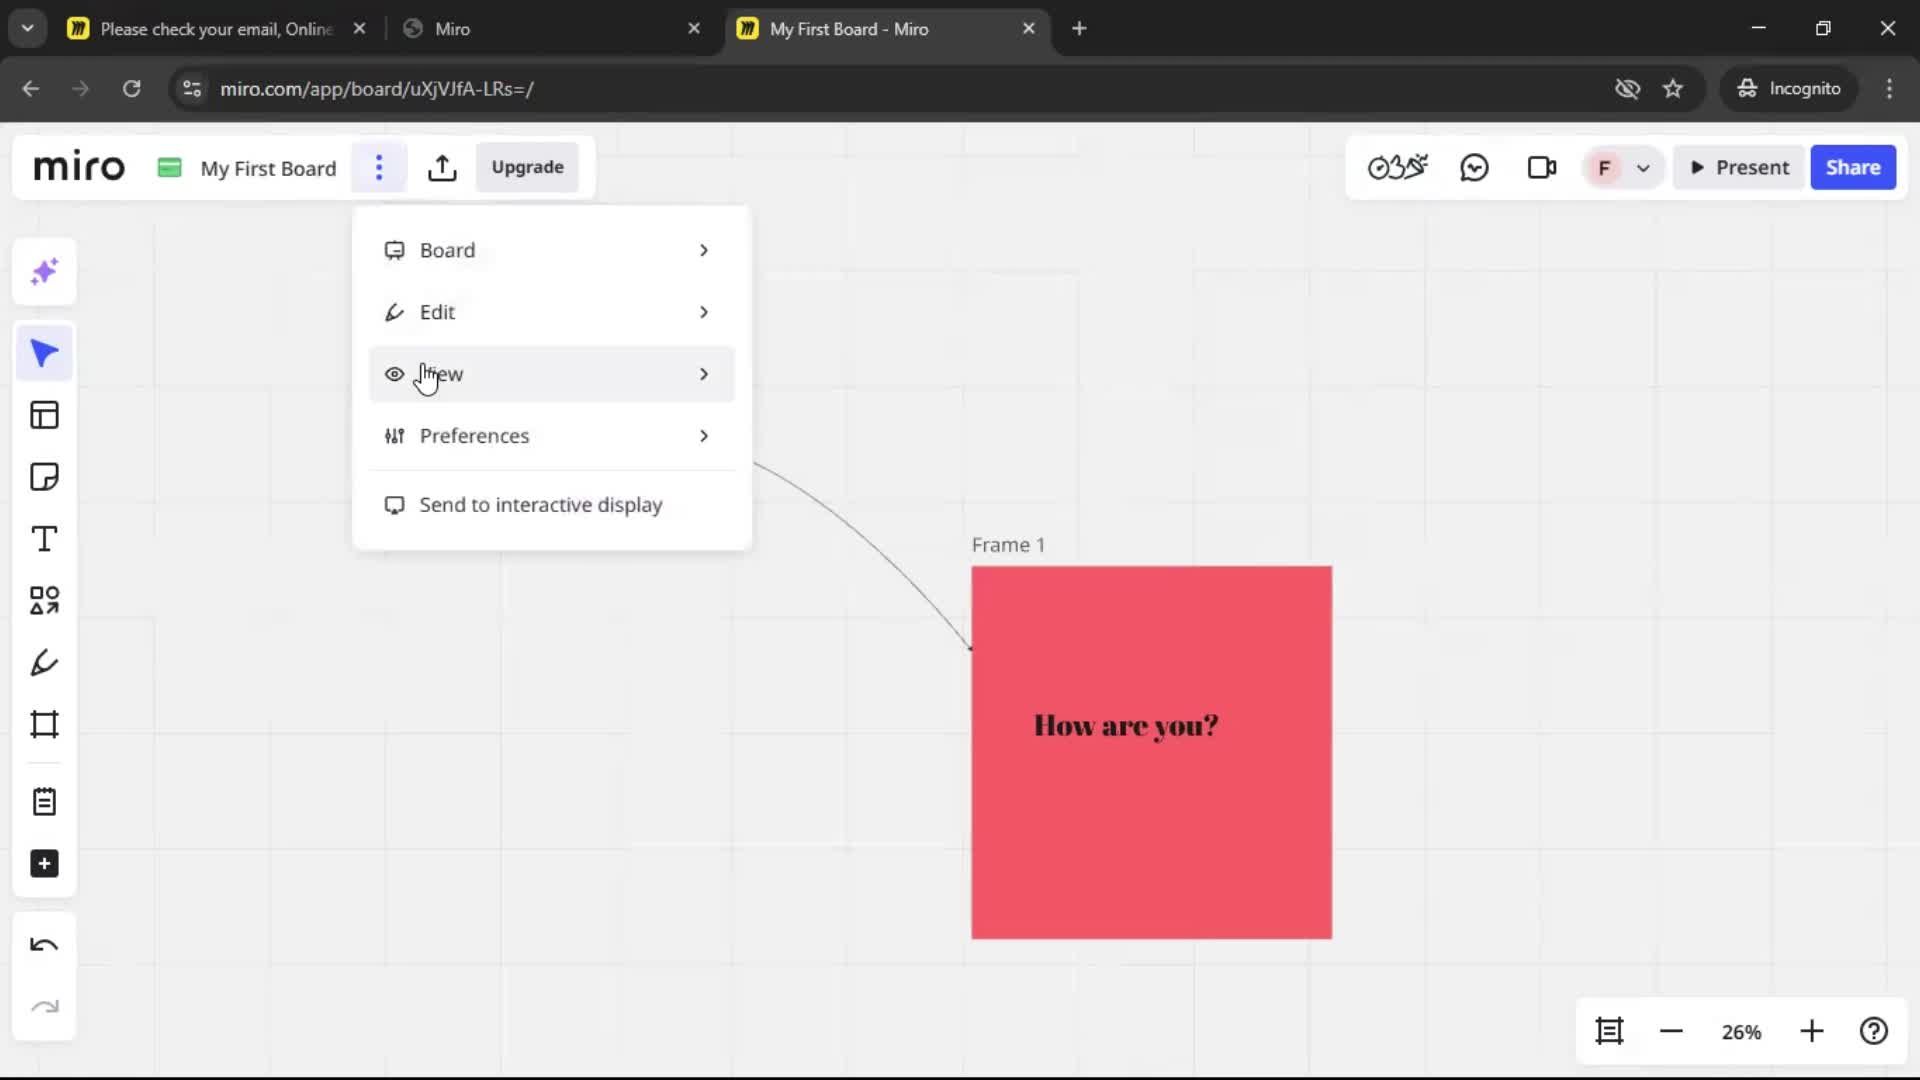This screenshot has height=1080, width=1920.
Task: Open shapes and lines tool
Action: click(x=44, y=600)
